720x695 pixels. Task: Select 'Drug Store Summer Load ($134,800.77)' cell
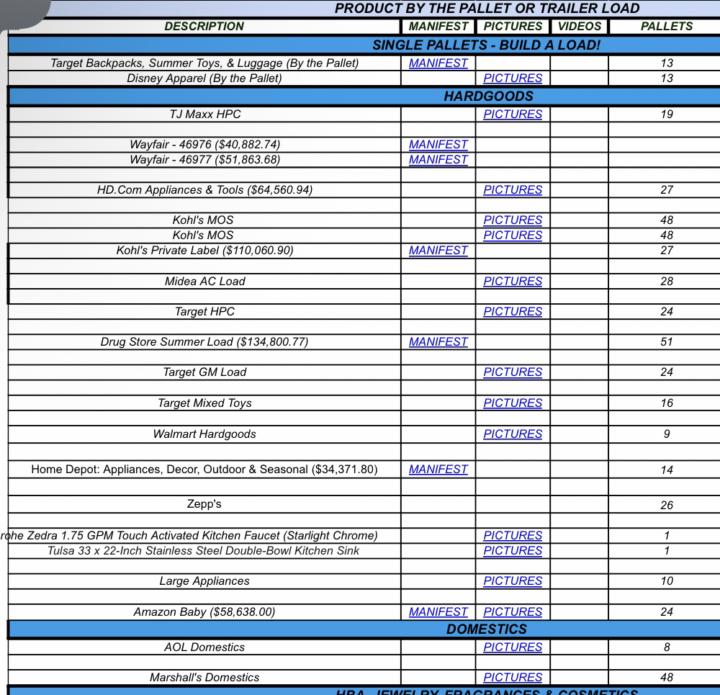pyautogui.click(x=204, y=342)
